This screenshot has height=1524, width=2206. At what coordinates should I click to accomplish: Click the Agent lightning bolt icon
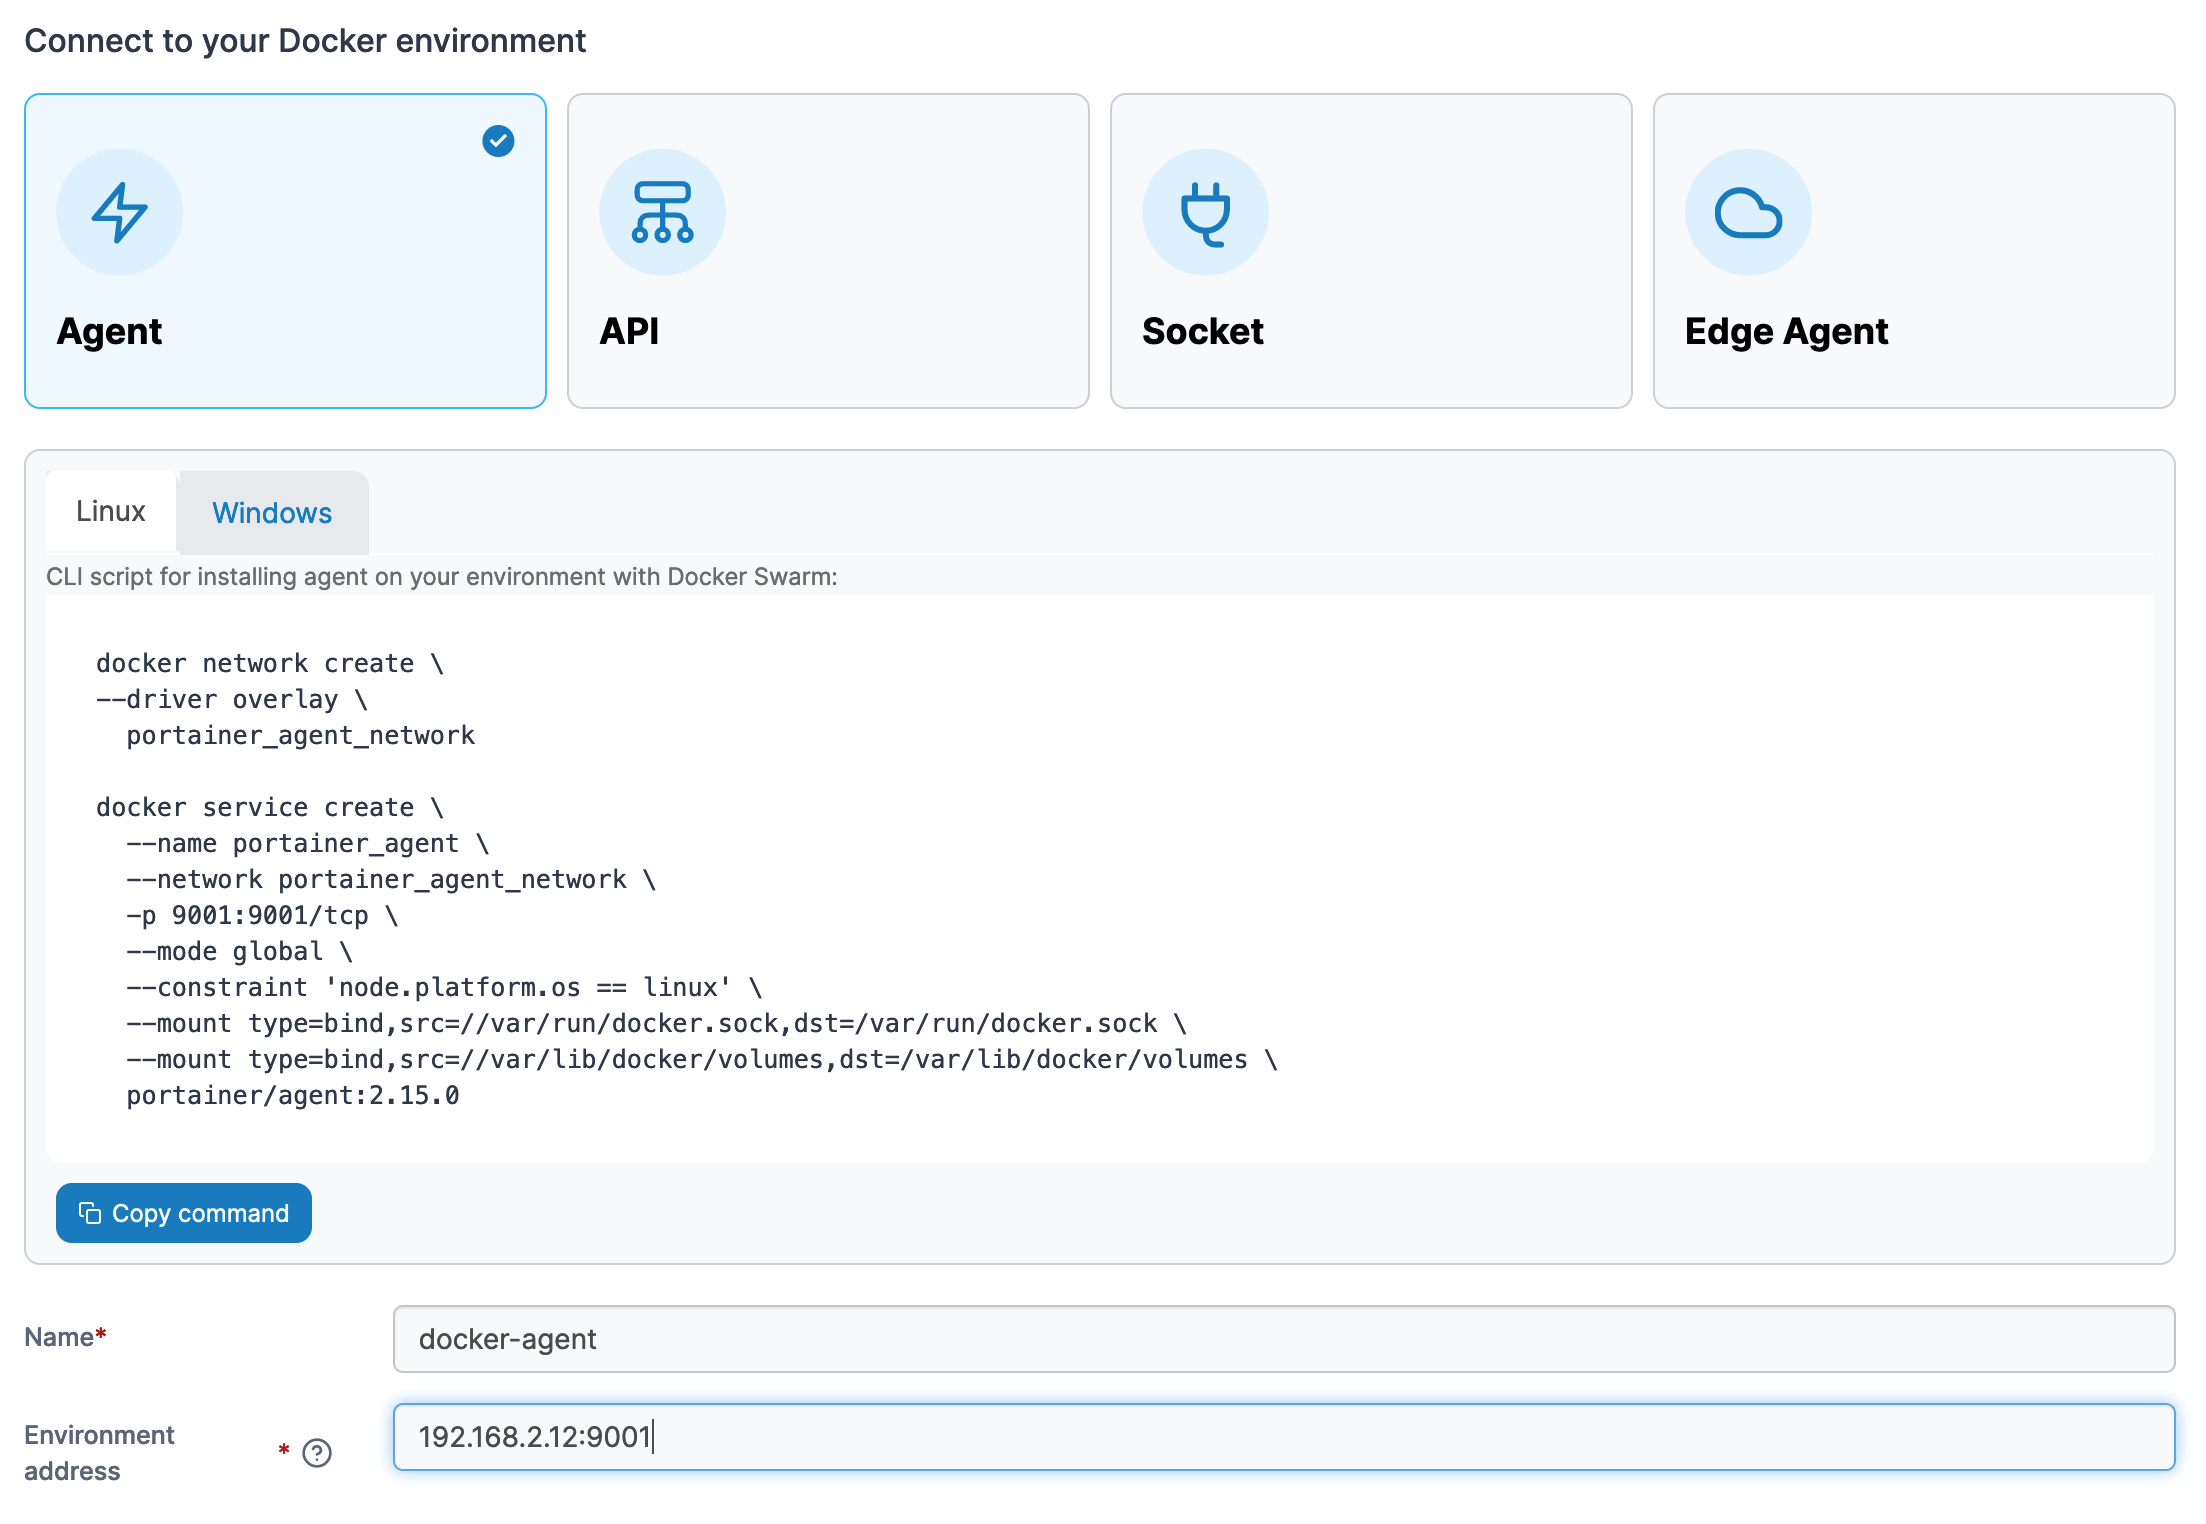tap(119, 212)
